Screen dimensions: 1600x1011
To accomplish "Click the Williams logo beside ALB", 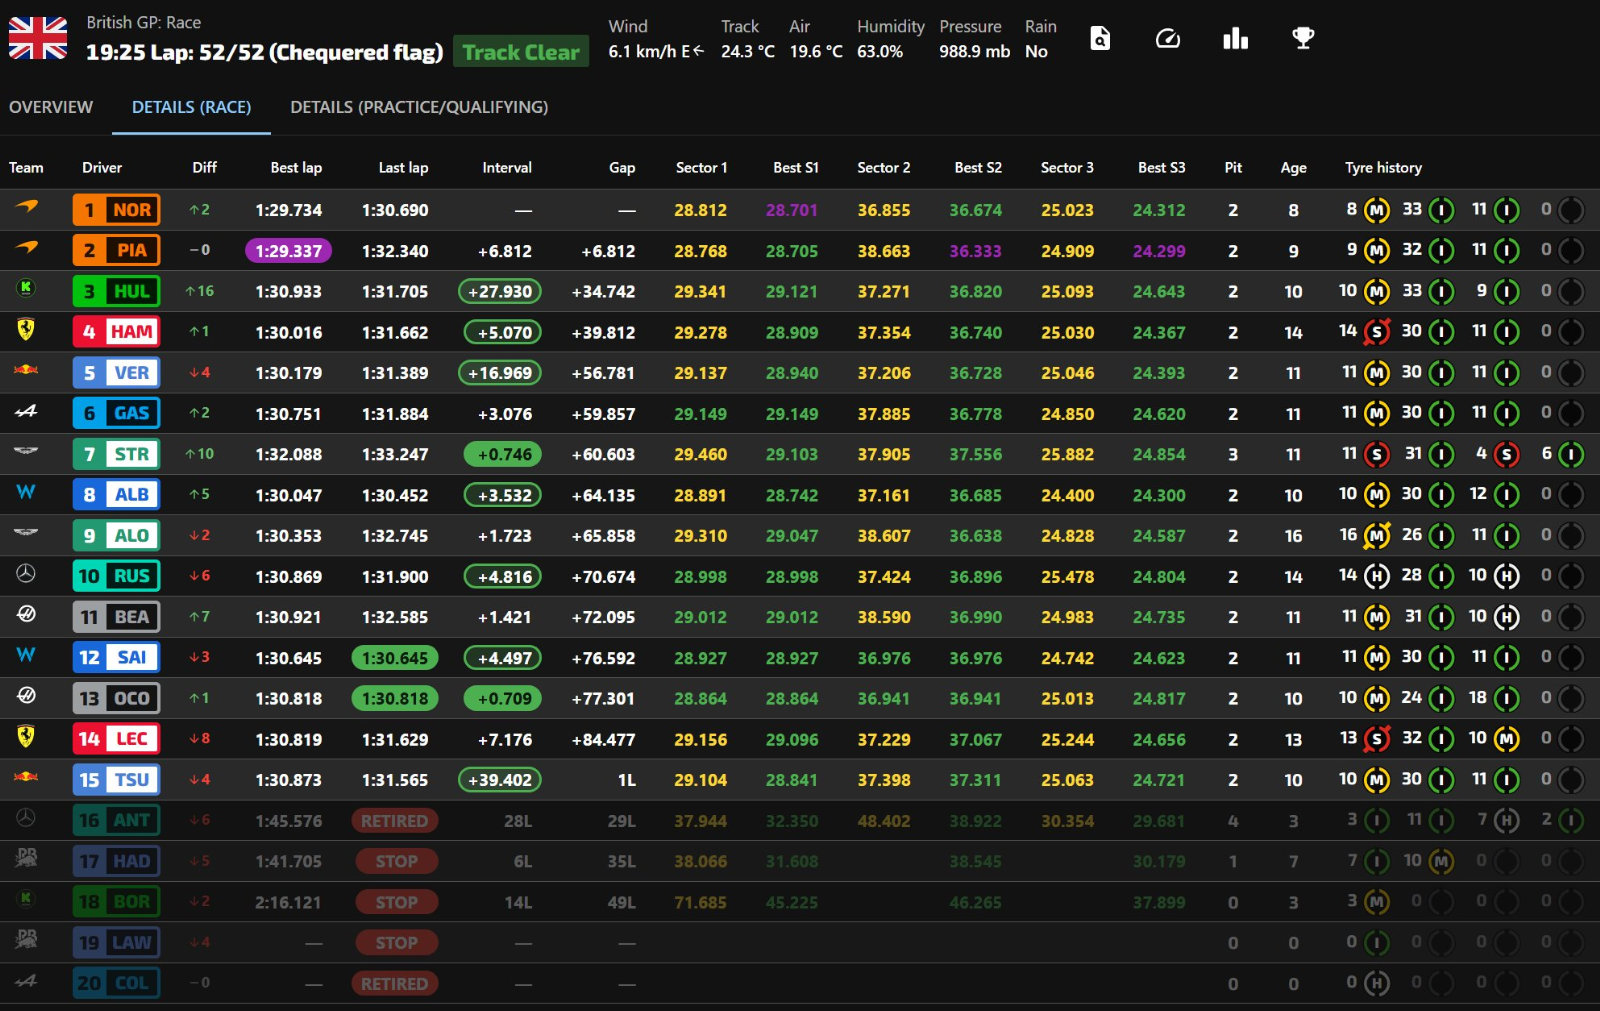I will [x=26, y=492].
